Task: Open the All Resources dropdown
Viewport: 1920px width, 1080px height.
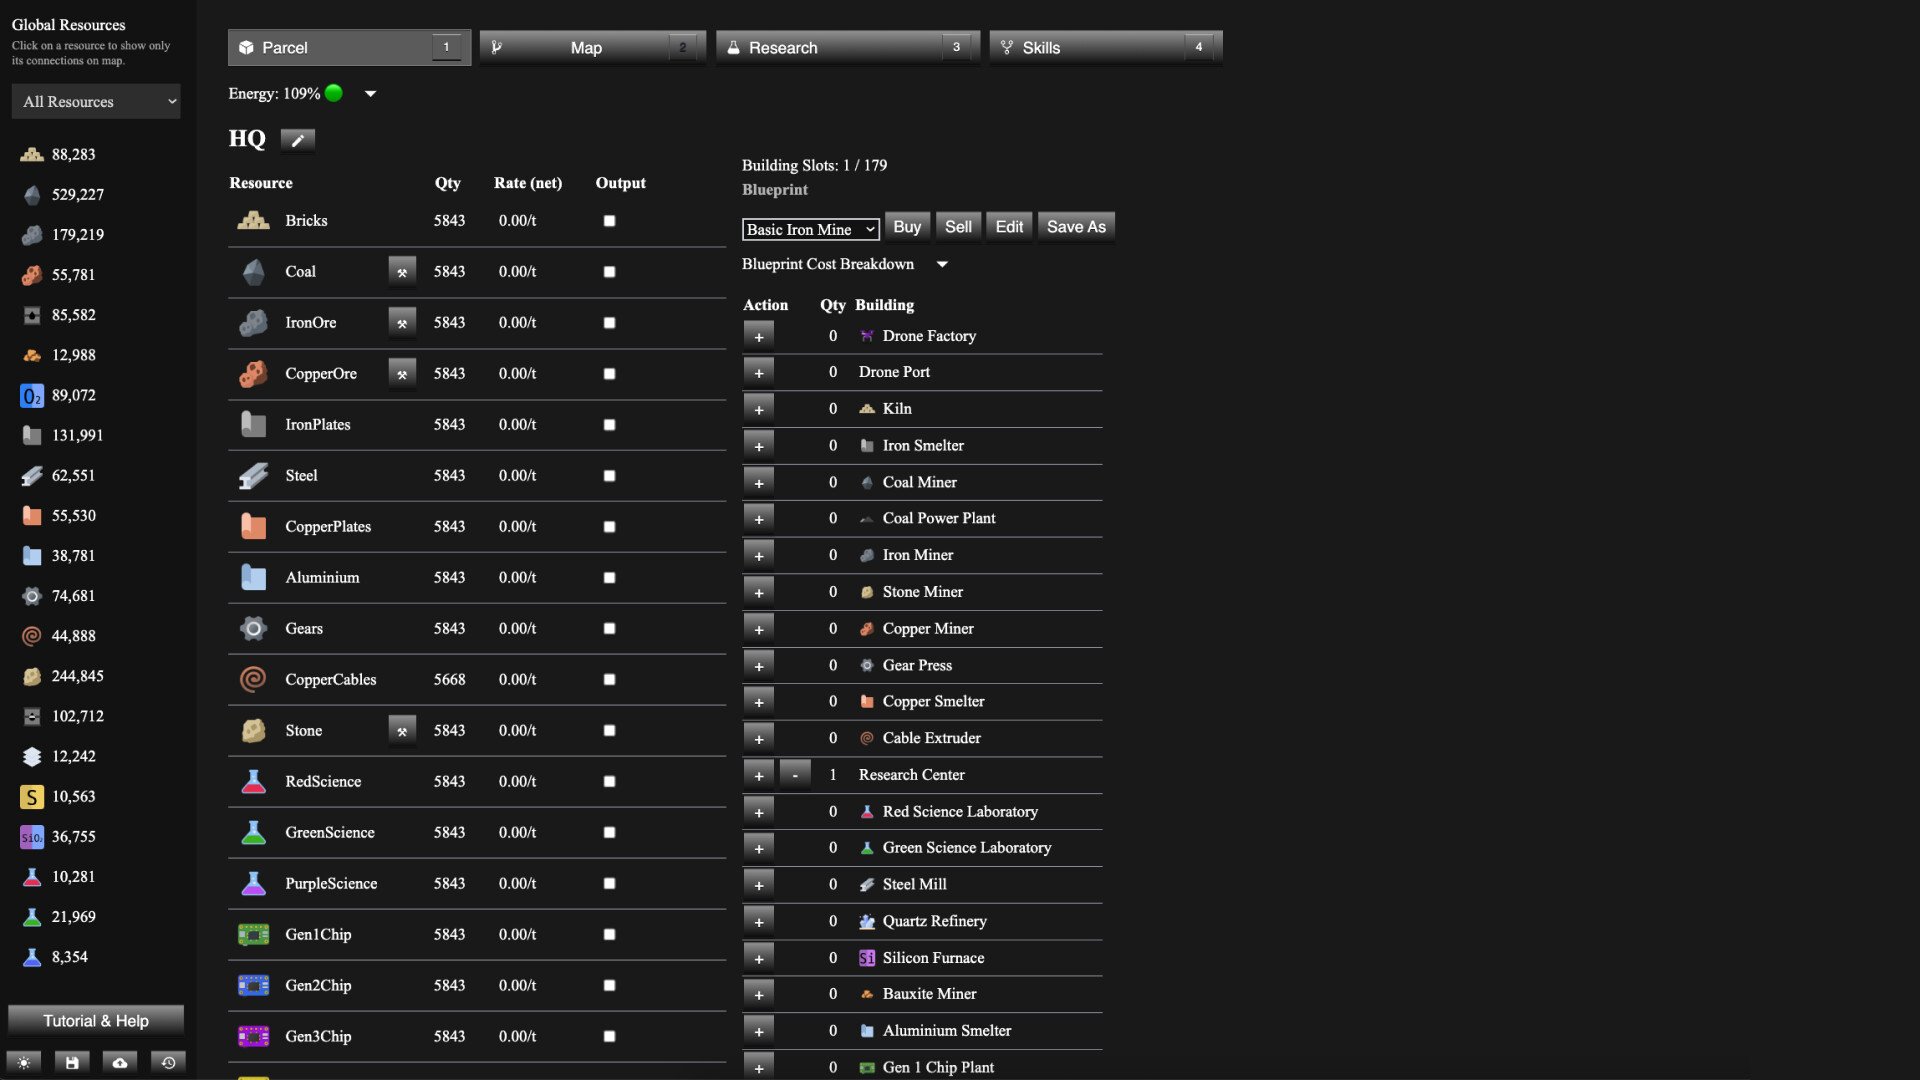Action: (x=96, y=101)
